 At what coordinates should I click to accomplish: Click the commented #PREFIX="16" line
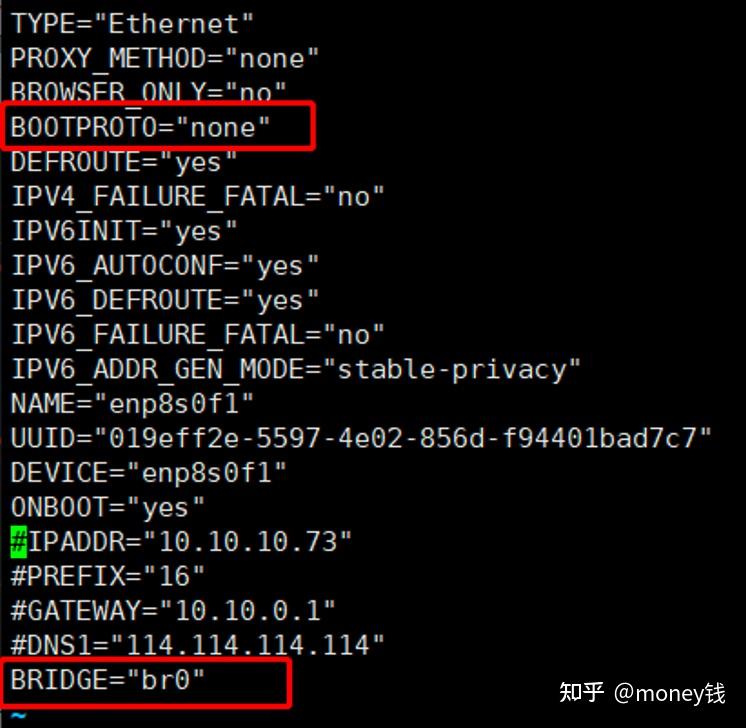tap(108, 576)
